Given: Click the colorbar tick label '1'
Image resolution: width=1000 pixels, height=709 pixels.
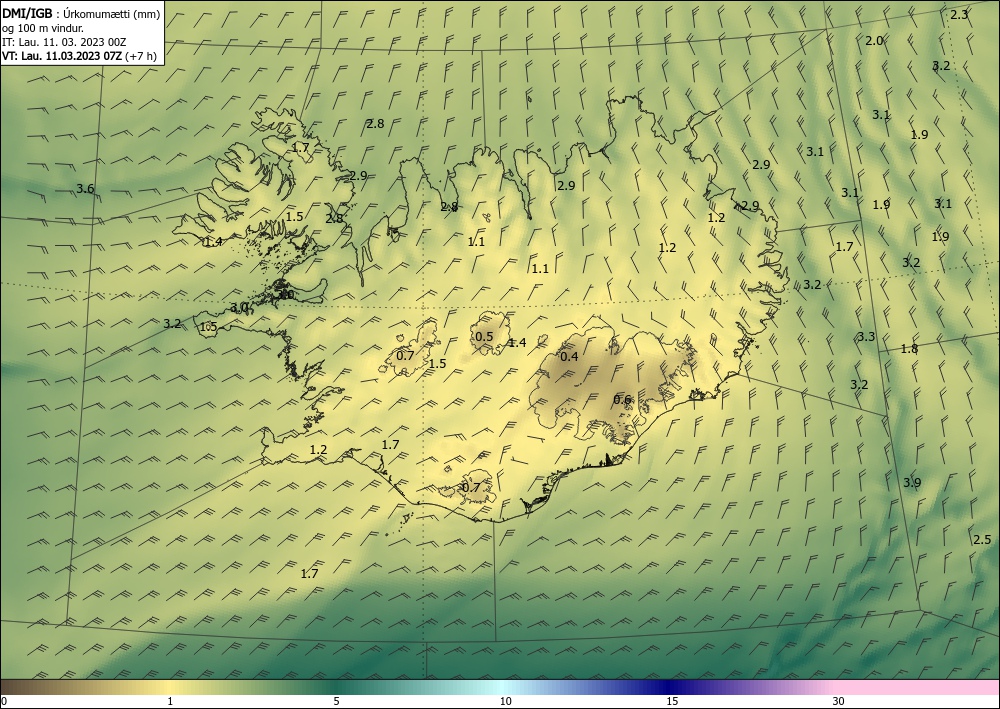Looking at the screenshot, I should point(169,701).
